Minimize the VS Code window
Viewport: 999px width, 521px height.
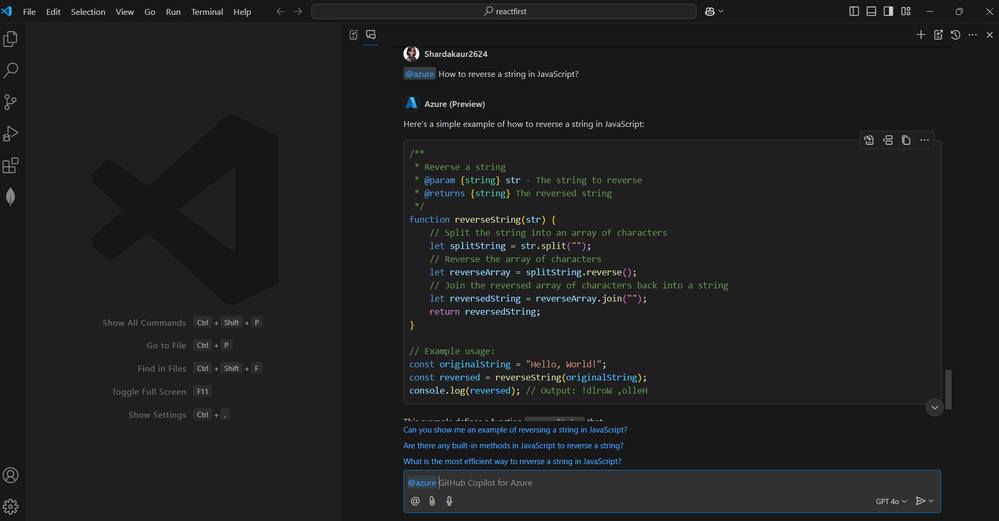pos(930,11)
